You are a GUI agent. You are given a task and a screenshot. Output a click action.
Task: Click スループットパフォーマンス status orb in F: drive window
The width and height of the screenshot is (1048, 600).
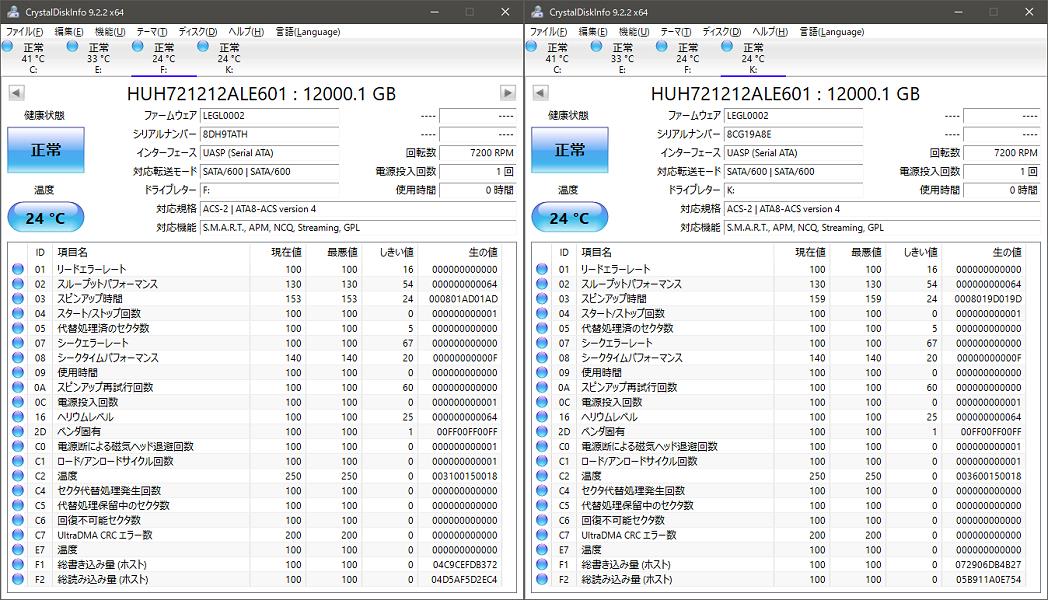pos(18,284)
